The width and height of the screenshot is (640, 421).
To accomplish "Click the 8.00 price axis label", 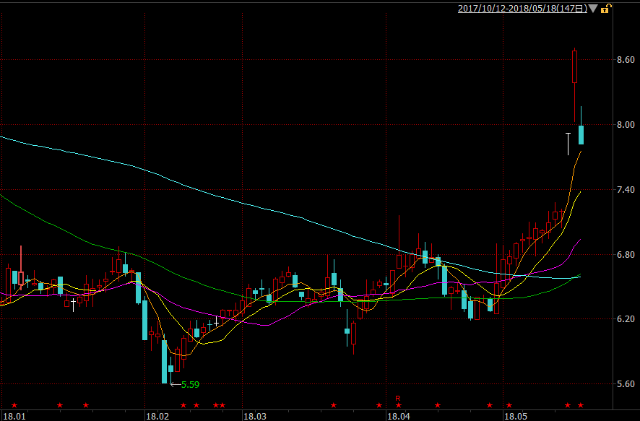I will (625, 125).
